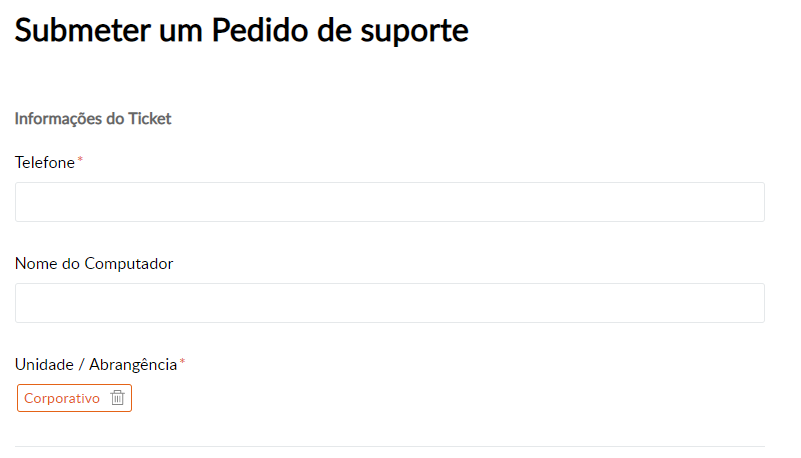Focus the Telefone input field
801x458 pixels.
point(389,202)
